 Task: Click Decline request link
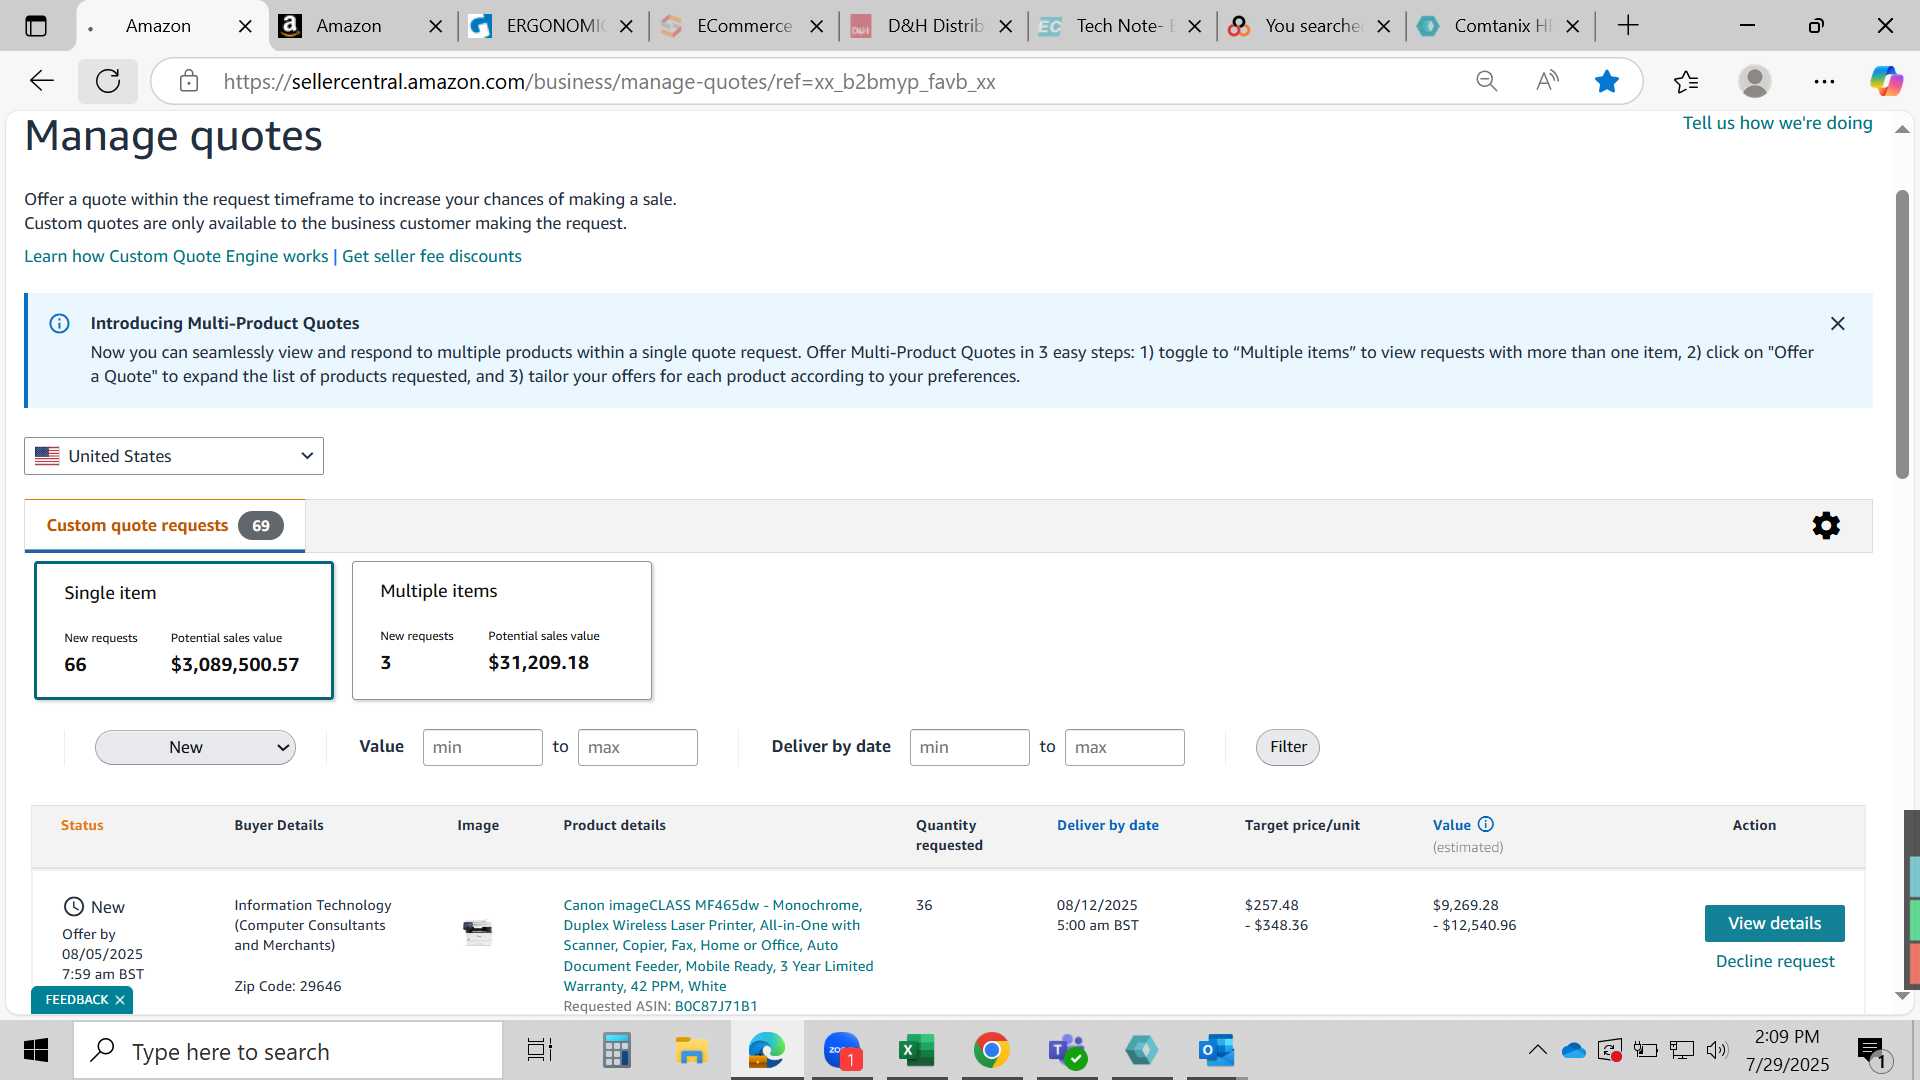click(x=1775, y=961)
